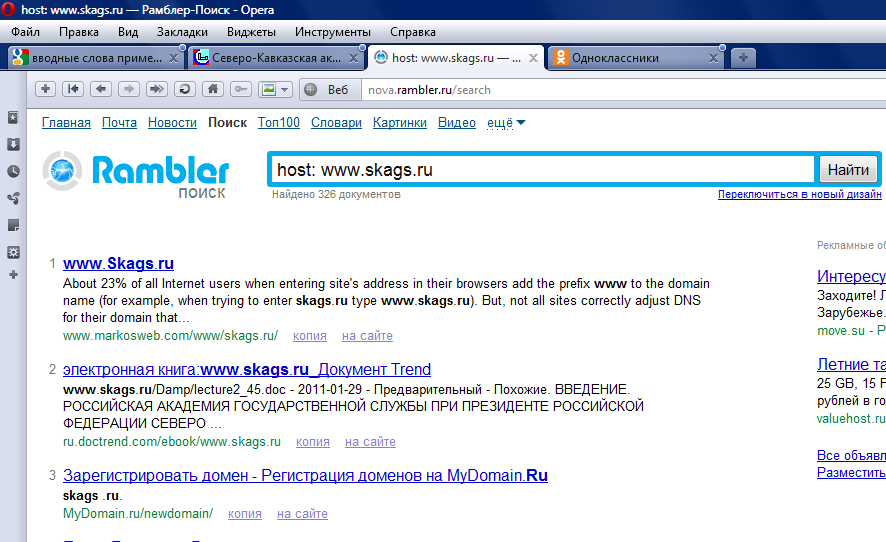
Task: Toggle the show images button
Action: (268, 89)
